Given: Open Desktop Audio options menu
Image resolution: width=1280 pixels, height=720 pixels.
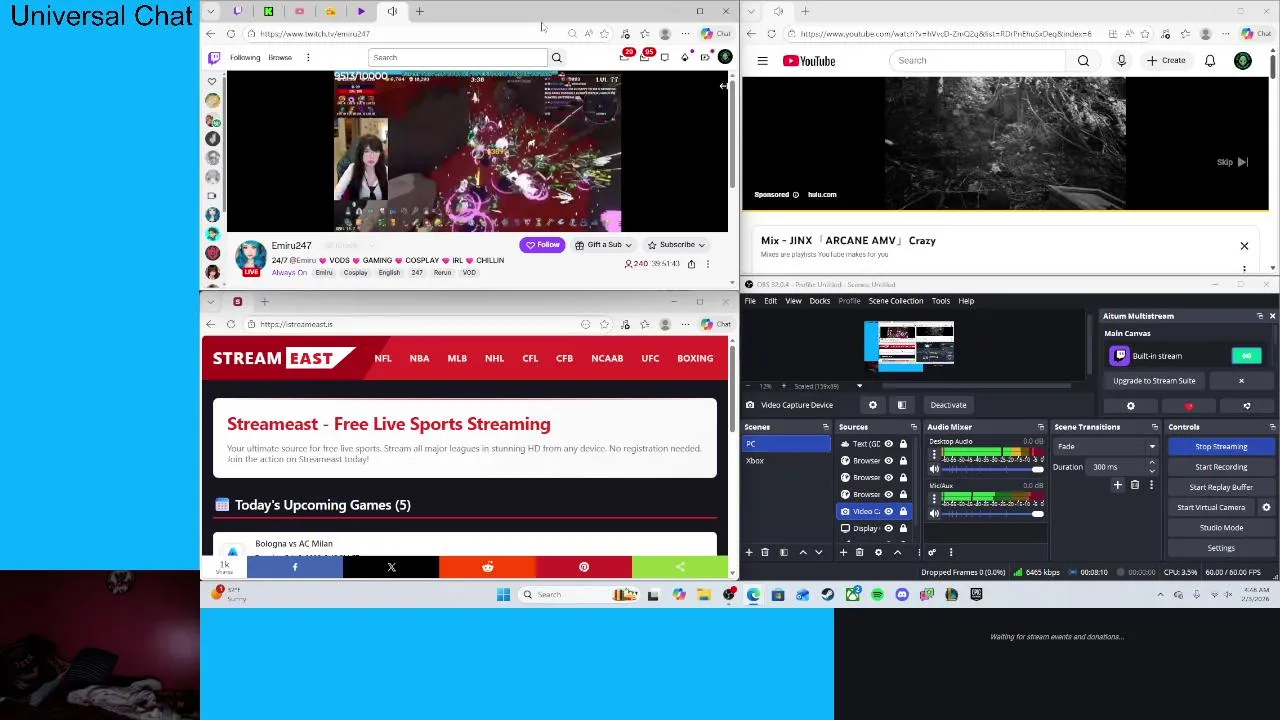Looking at the screenshot, I should [x=934, y=454].
